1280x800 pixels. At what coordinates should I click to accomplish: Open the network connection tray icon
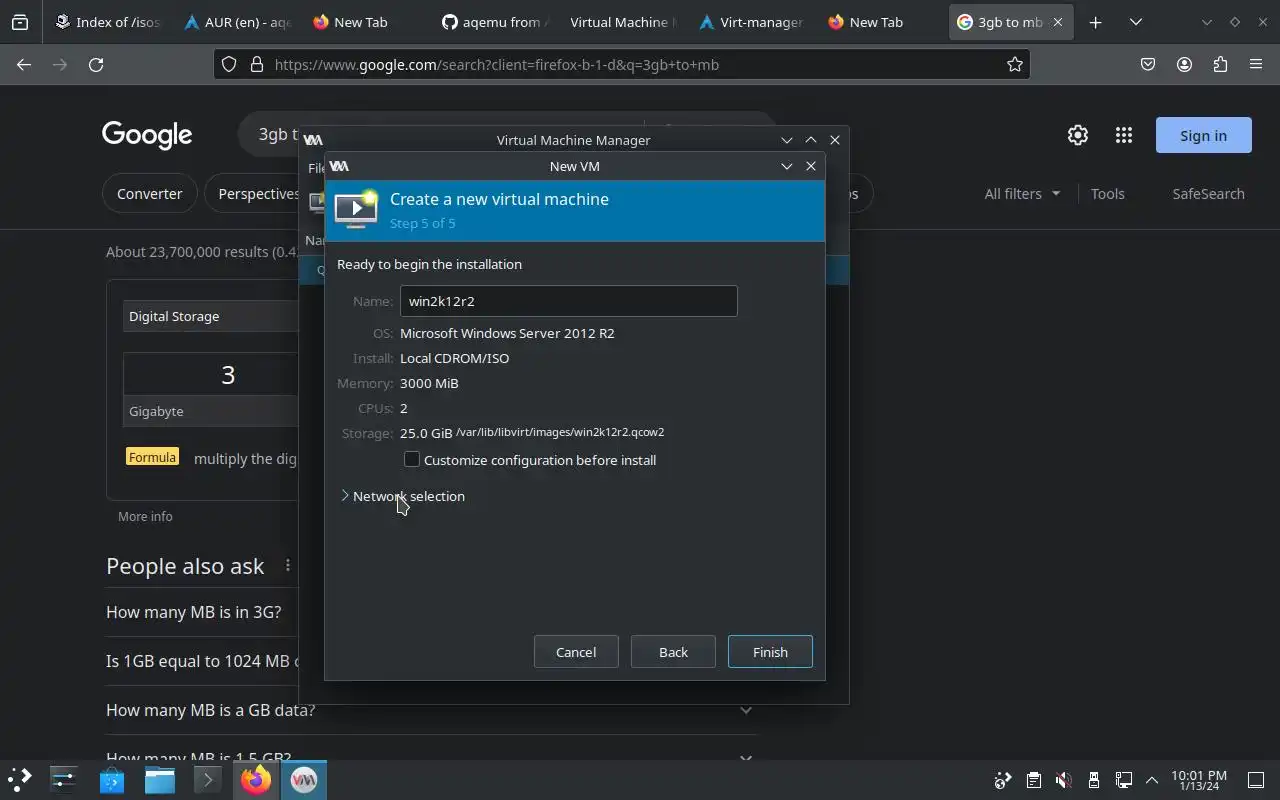[1124, 780]
